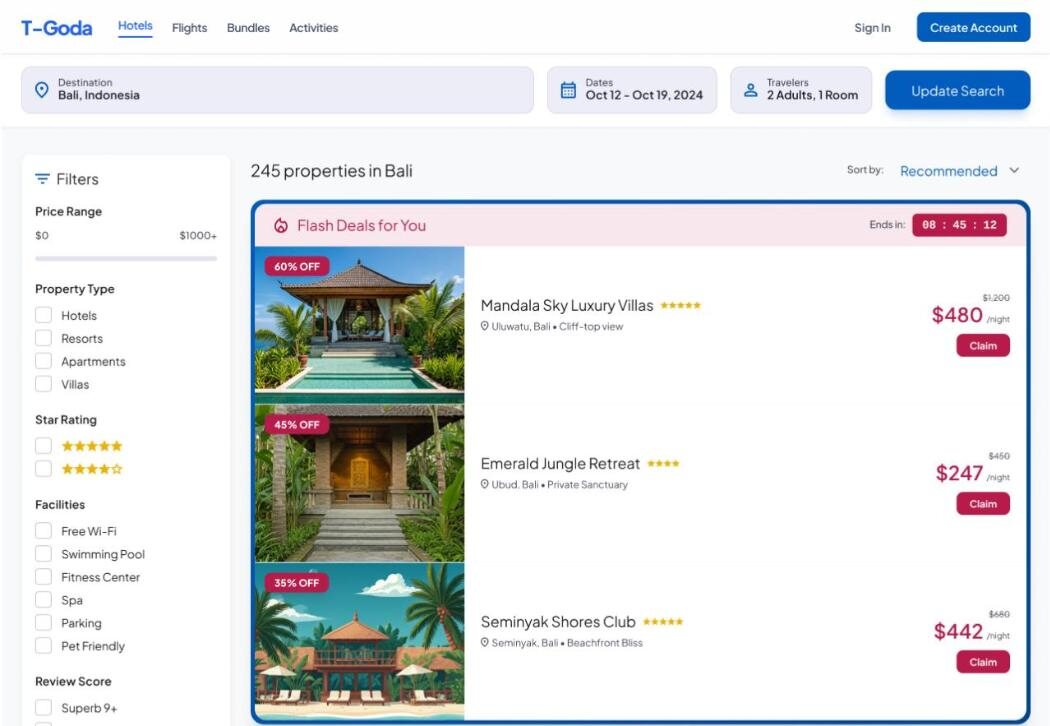Click the Create Account button
1050x726 pixels.
point(974,27)
